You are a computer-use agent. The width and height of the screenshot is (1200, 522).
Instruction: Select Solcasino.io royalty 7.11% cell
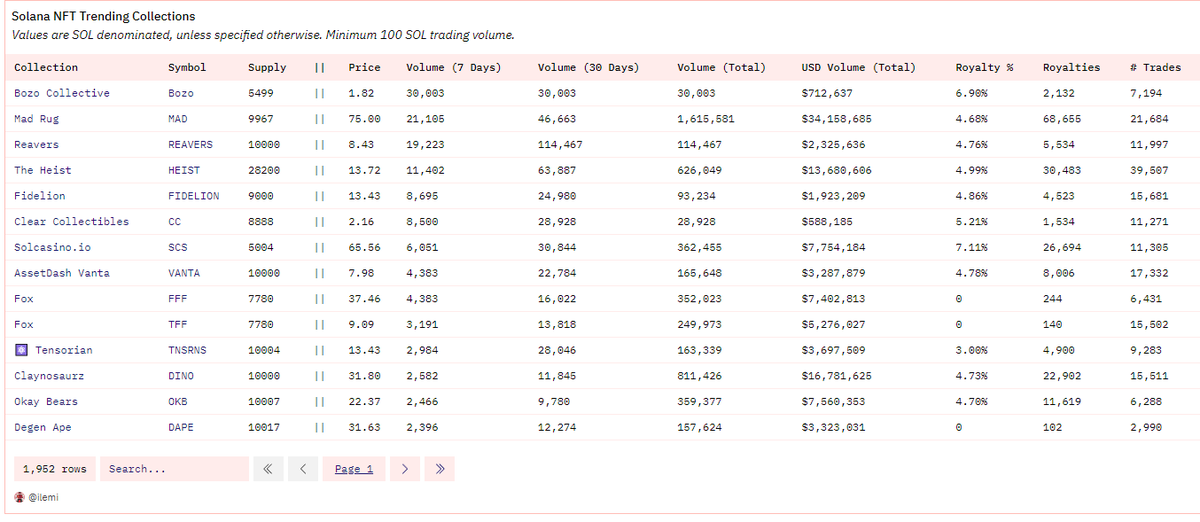(972, 247)
